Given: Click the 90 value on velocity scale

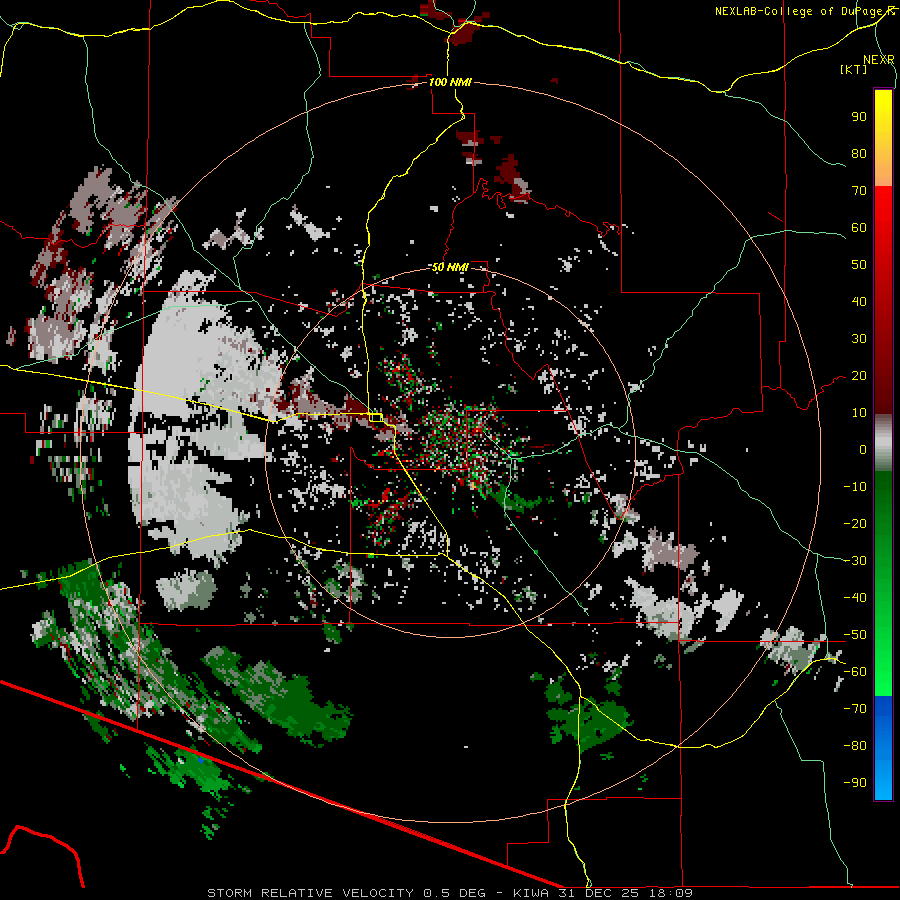Looking at the screenshot, I should [859, 117].
